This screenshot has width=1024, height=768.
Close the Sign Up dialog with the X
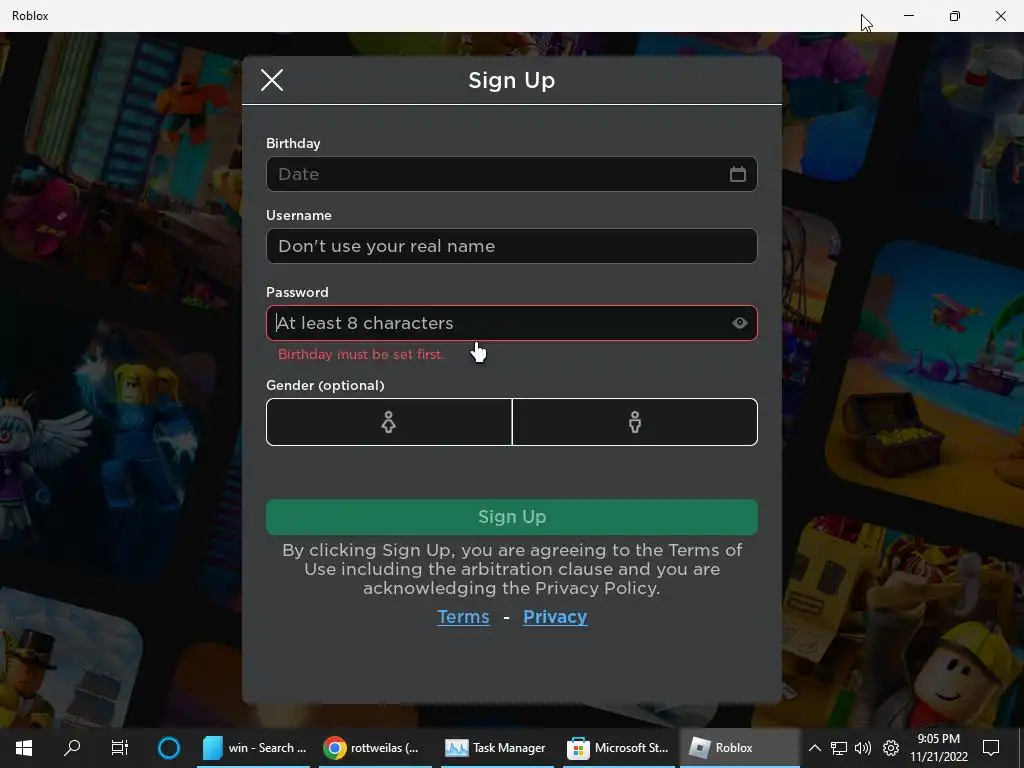coord(272,80)
